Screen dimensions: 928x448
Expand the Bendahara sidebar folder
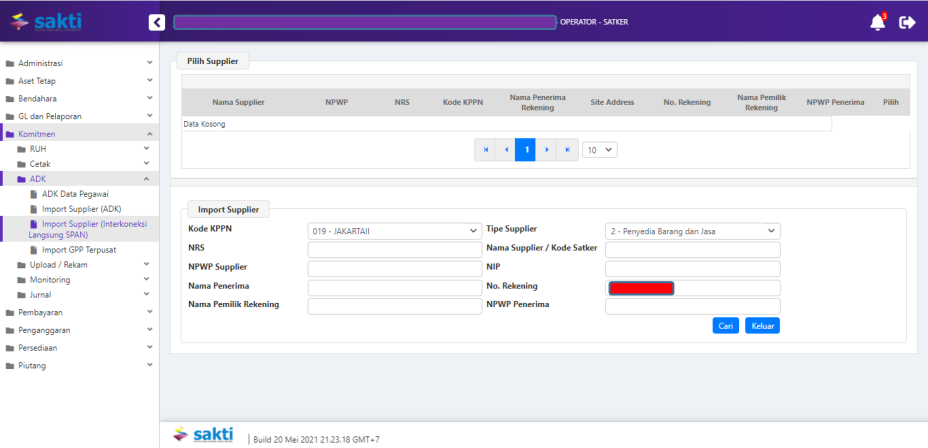pyautogui.click(x=79, y=98)
